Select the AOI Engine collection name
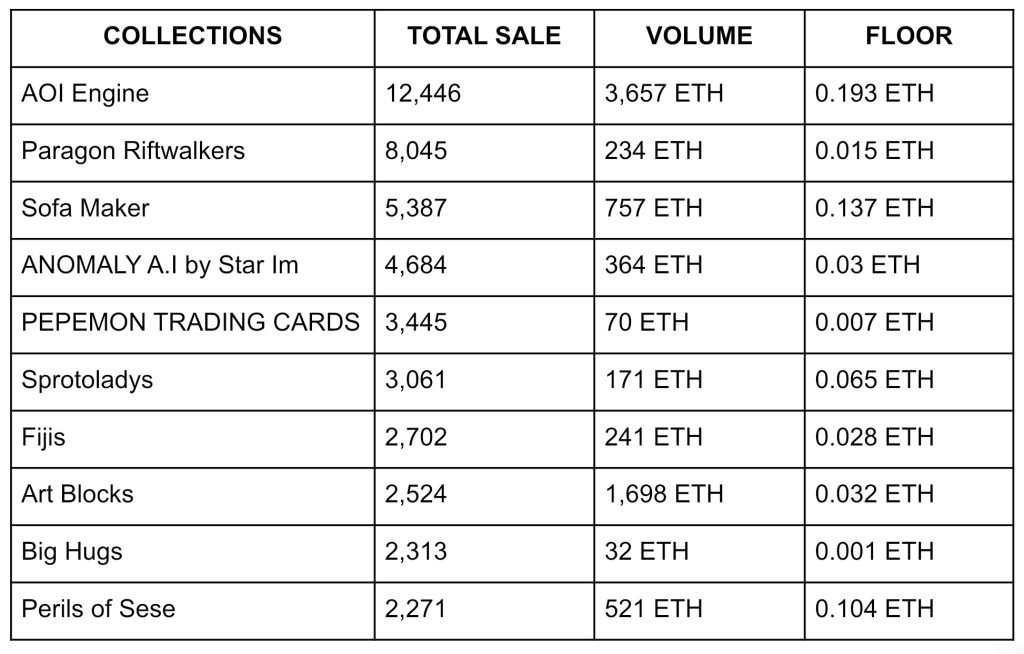The width and height of the screenshot is (1024, 654). [85, 94]
